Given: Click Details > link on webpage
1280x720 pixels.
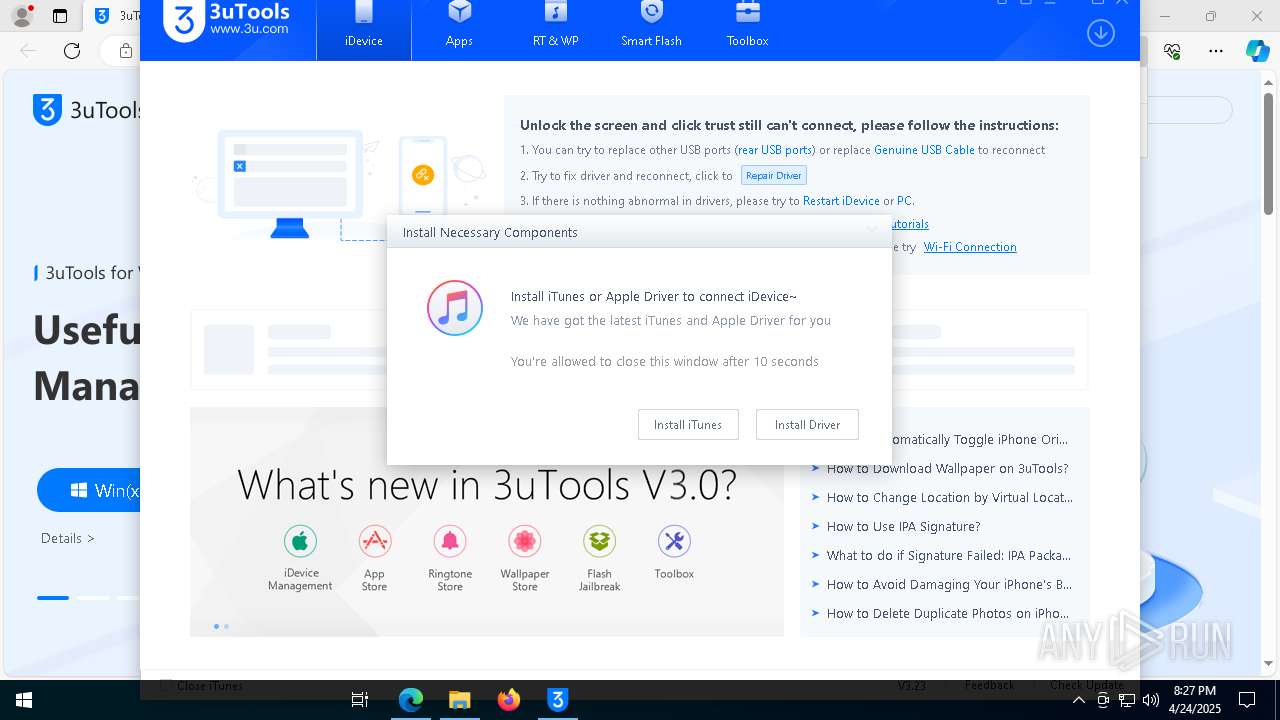Looking at the screenshot, I should (68, 538).
